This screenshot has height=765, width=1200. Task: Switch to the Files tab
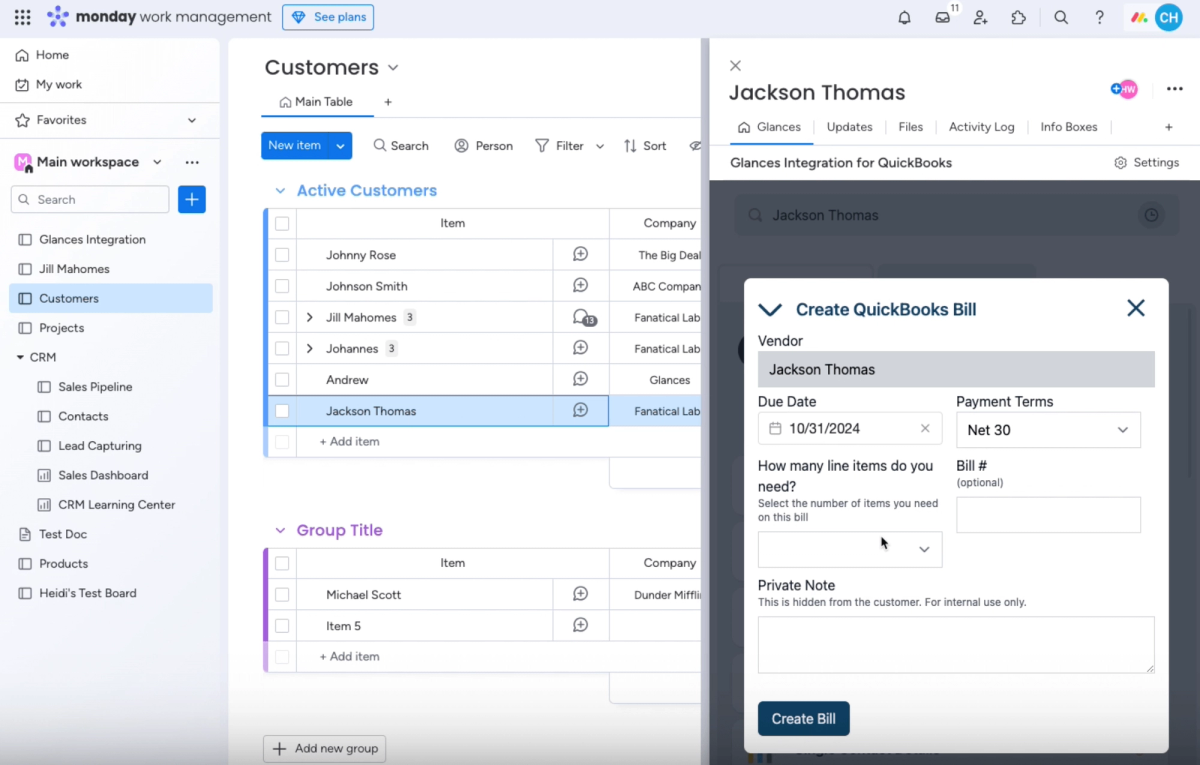(x=910, y=127)
